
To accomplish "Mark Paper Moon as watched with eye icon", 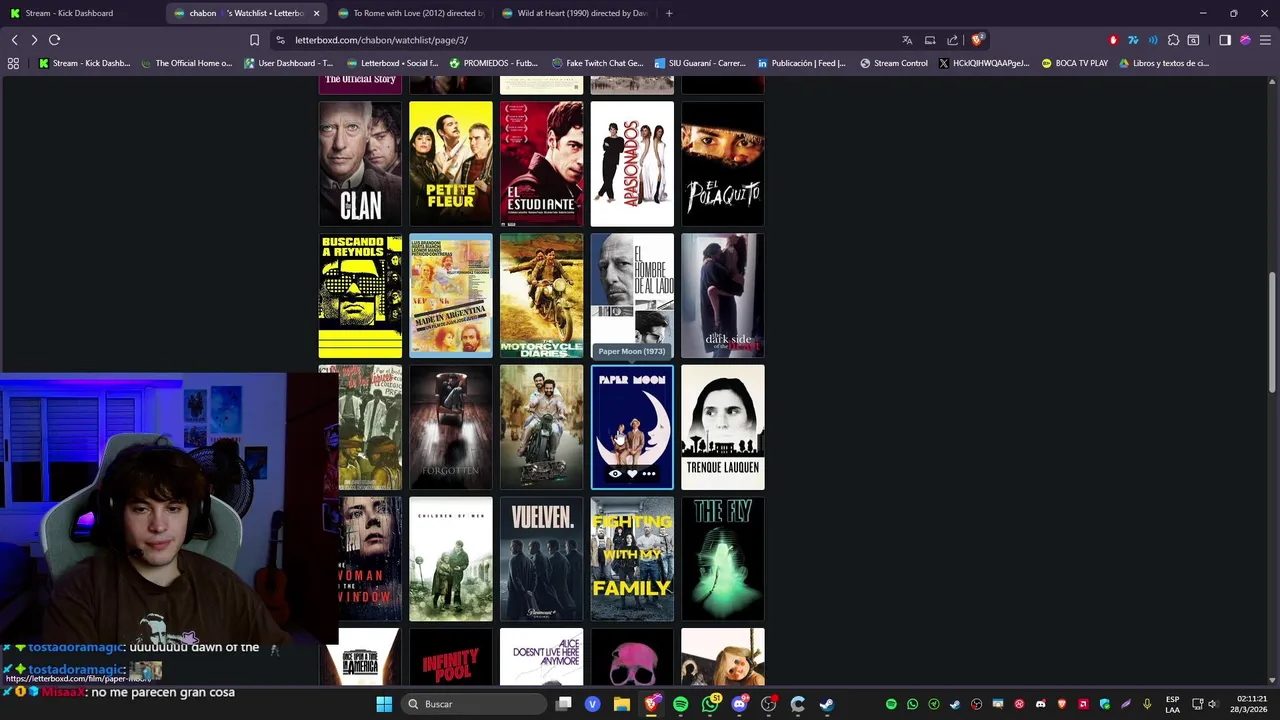I will (x=615, y=474).
